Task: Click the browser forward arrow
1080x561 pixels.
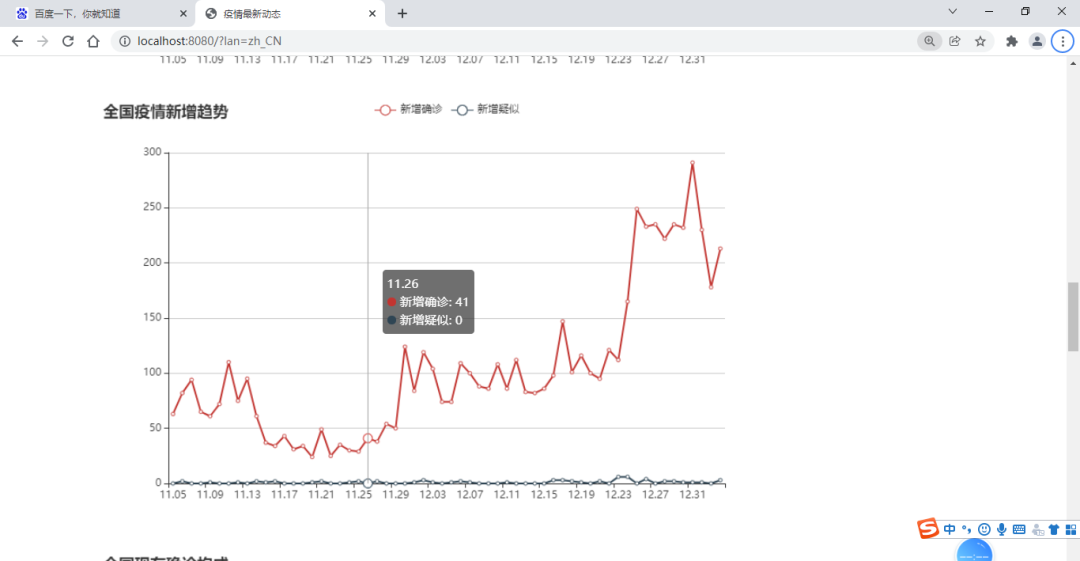Action: (43, 41)
